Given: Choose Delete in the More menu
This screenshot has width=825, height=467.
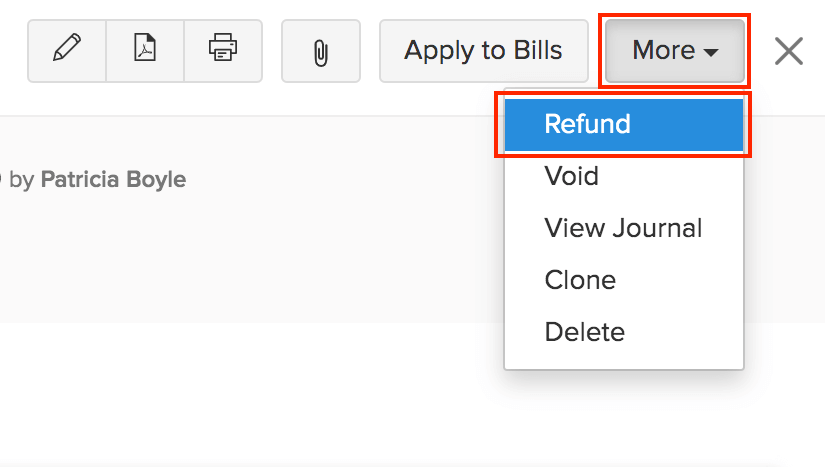Looking at the screenshot, I should [x=584, y=332].
